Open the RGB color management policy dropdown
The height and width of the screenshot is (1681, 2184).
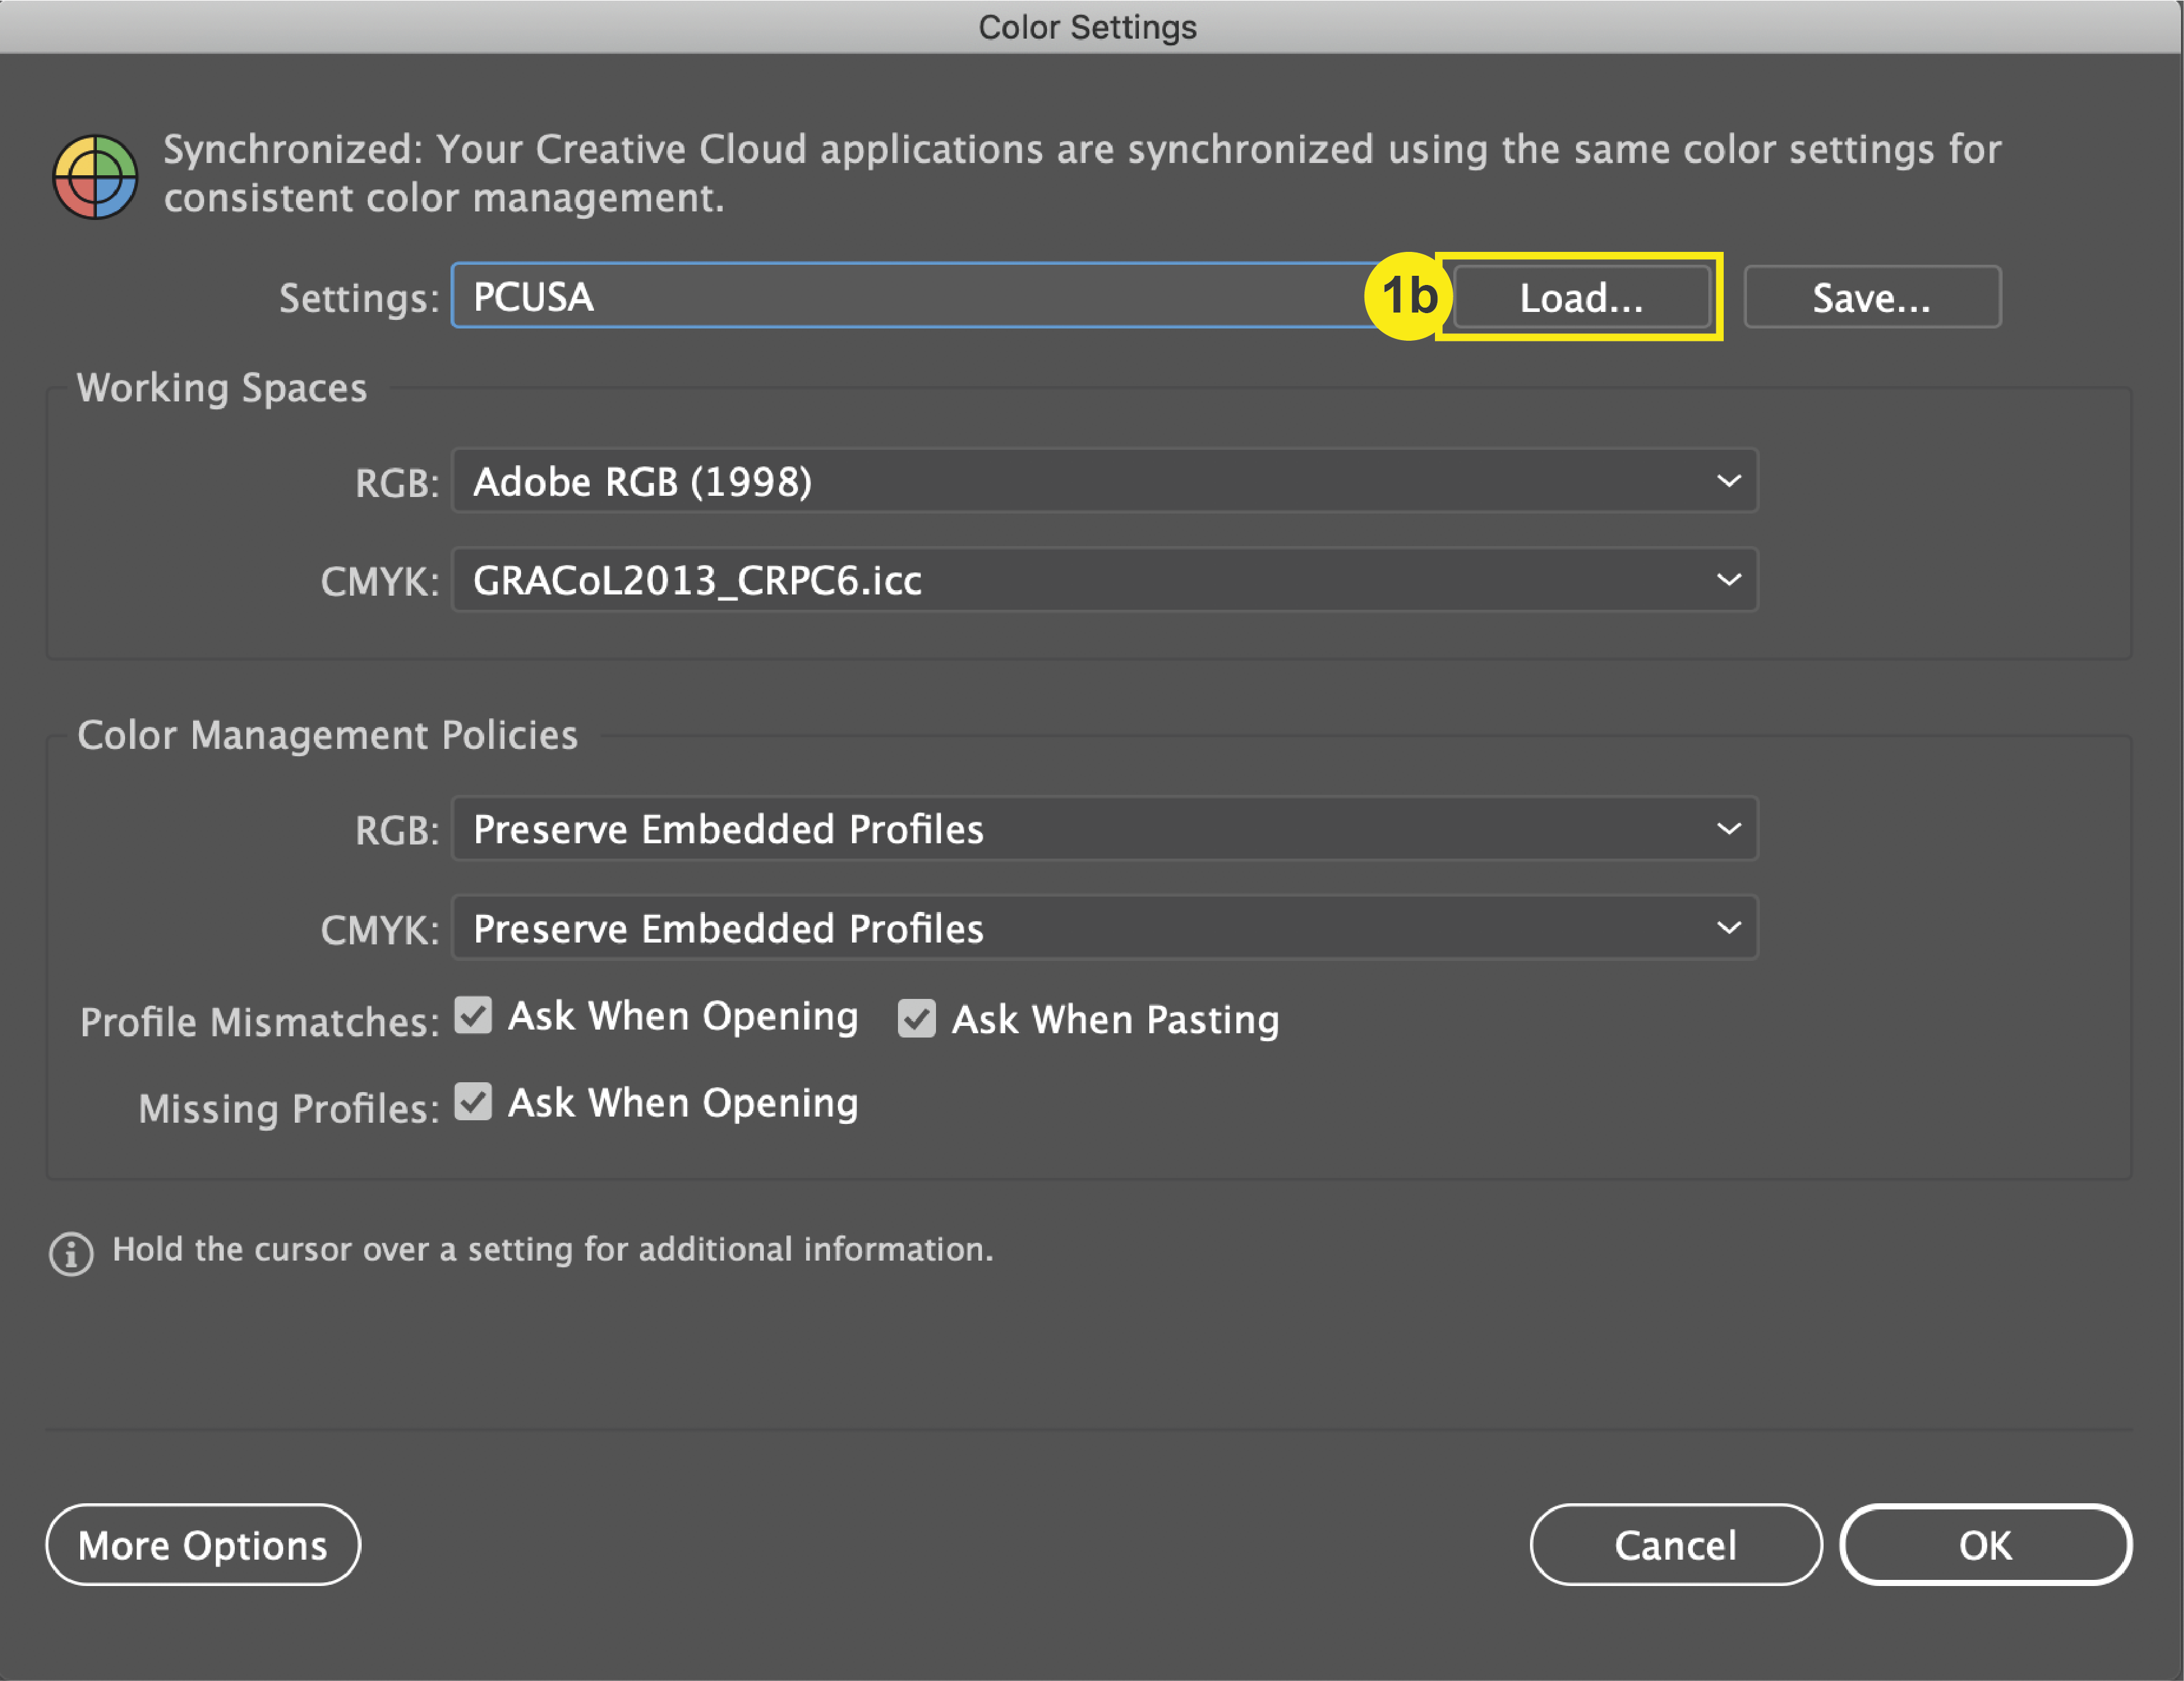tap(1105, 829)
